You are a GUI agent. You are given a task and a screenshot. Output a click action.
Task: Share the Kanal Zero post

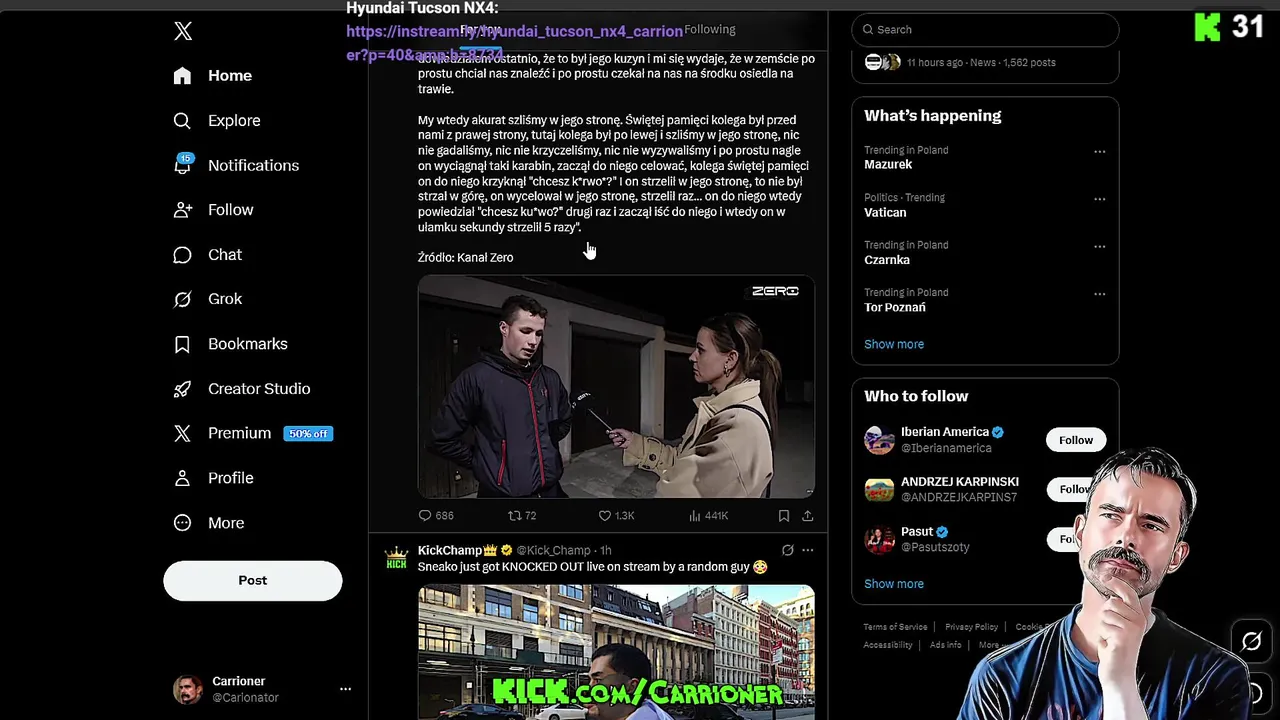click(x=808, y=516)
